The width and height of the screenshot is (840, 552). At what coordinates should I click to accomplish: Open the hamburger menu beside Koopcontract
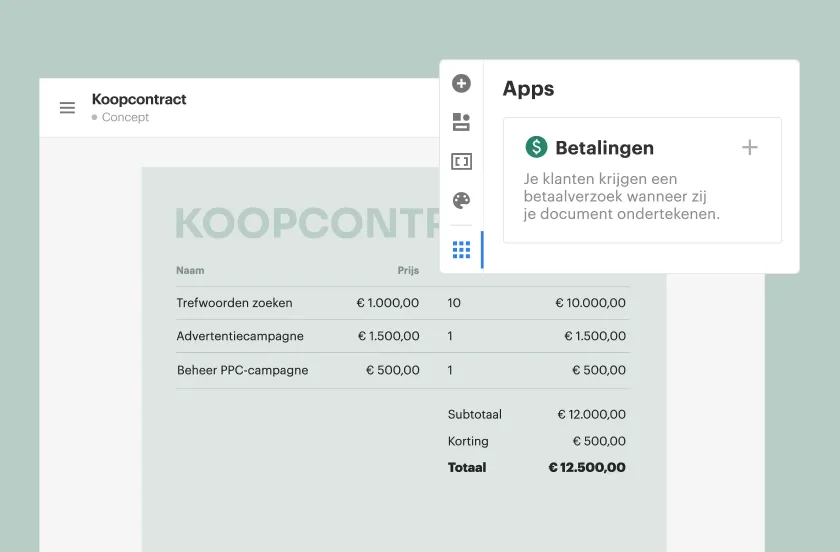67,108
